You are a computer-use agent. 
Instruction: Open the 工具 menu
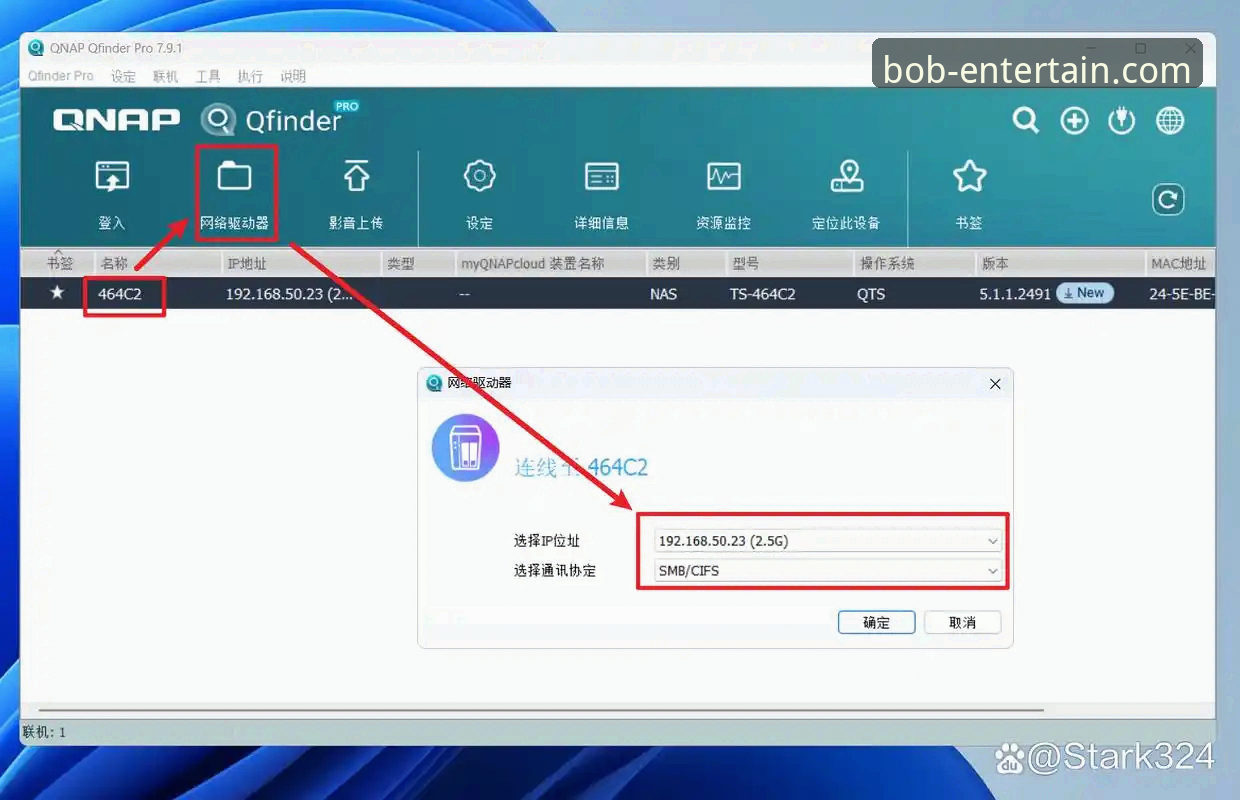click(x=208, y=76)
